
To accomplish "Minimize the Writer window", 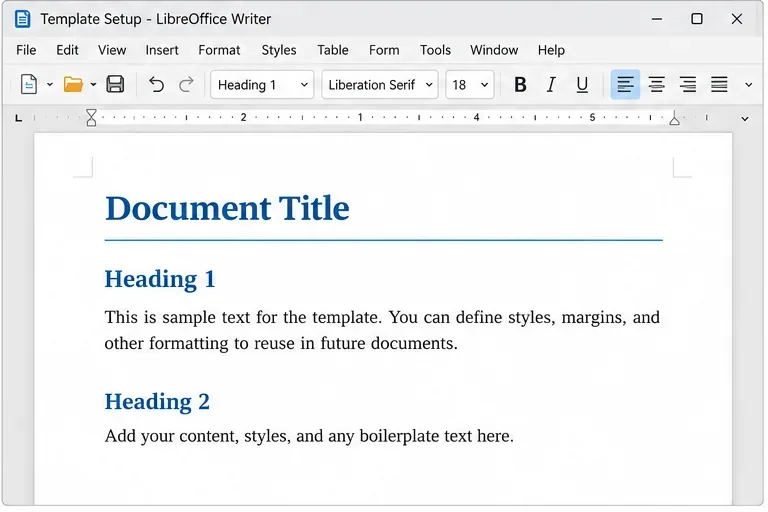I will 657,19.
